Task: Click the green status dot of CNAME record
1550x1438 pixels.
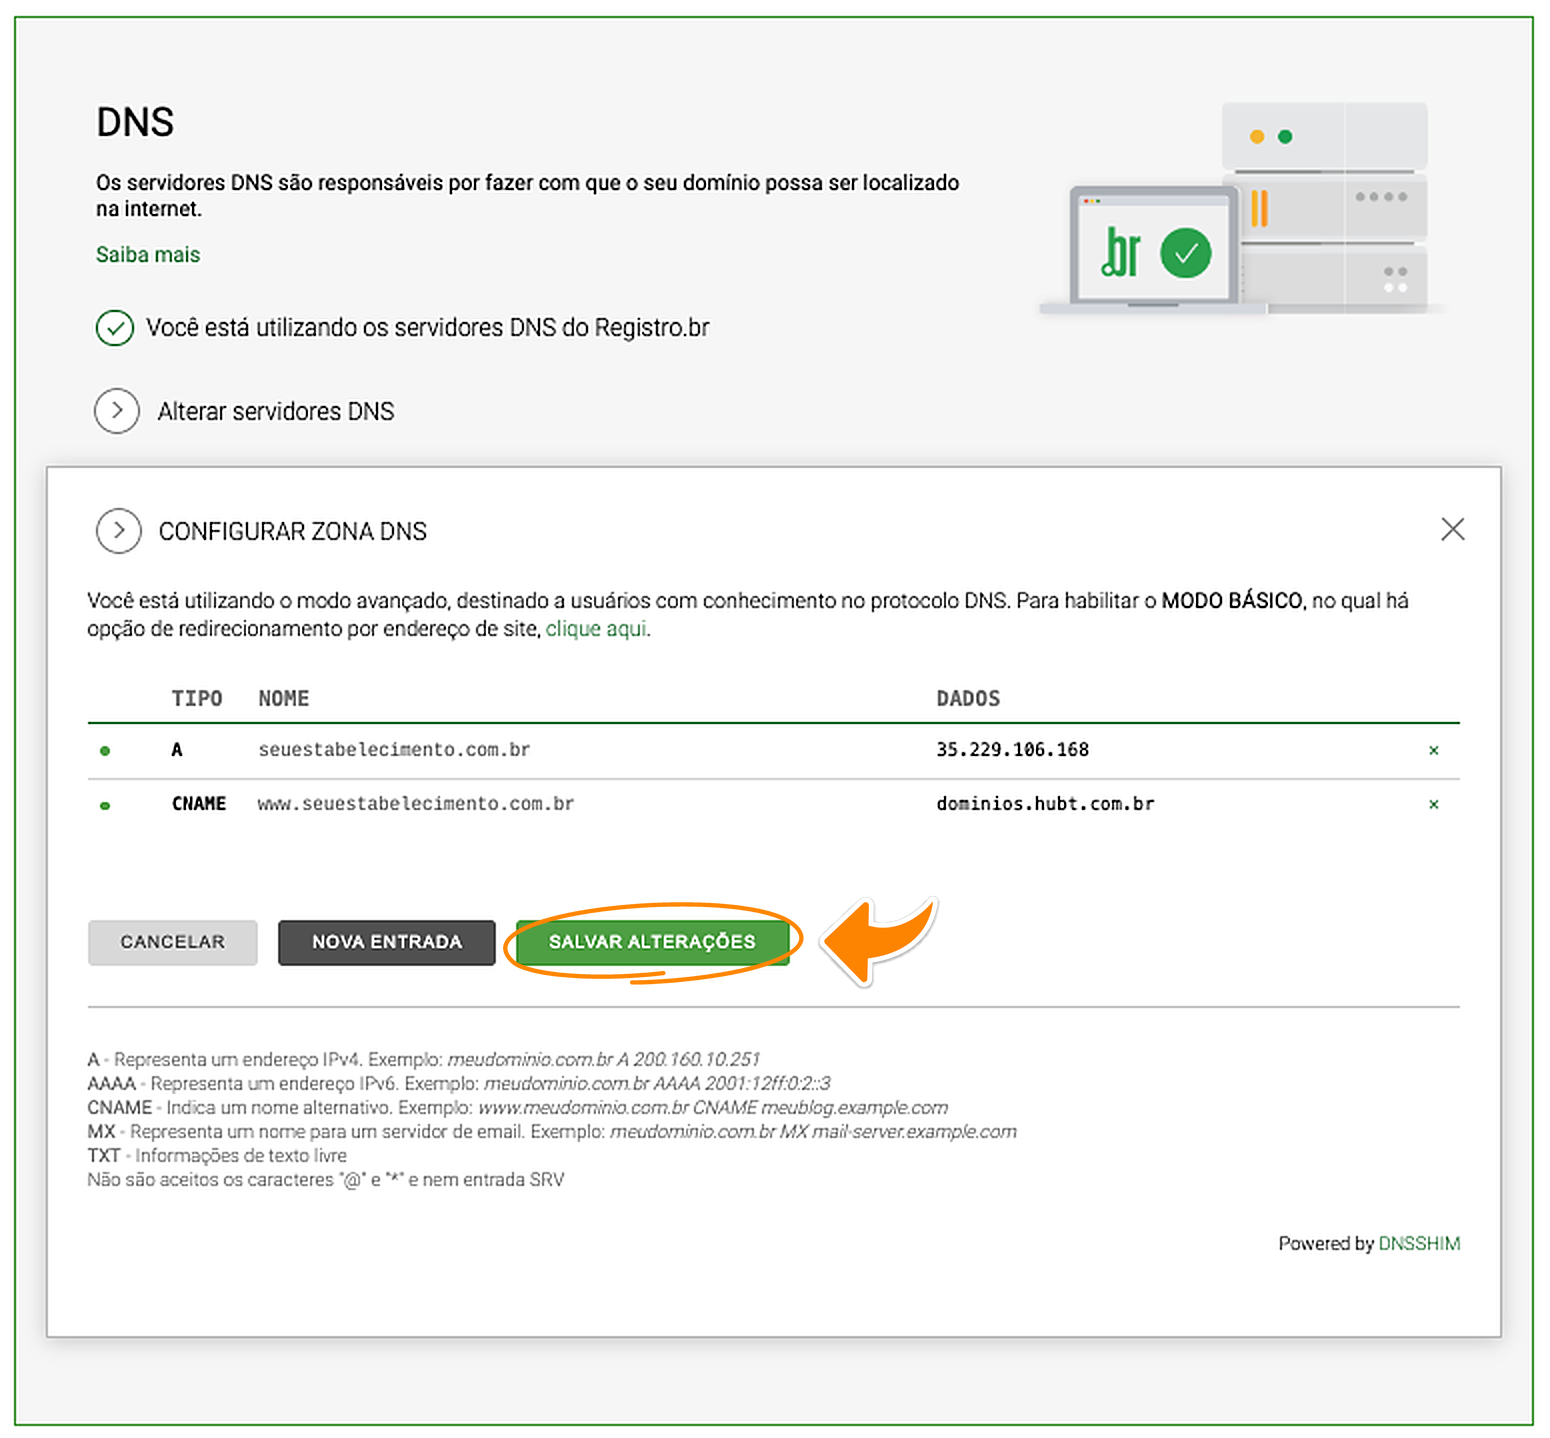Action: 105,805
